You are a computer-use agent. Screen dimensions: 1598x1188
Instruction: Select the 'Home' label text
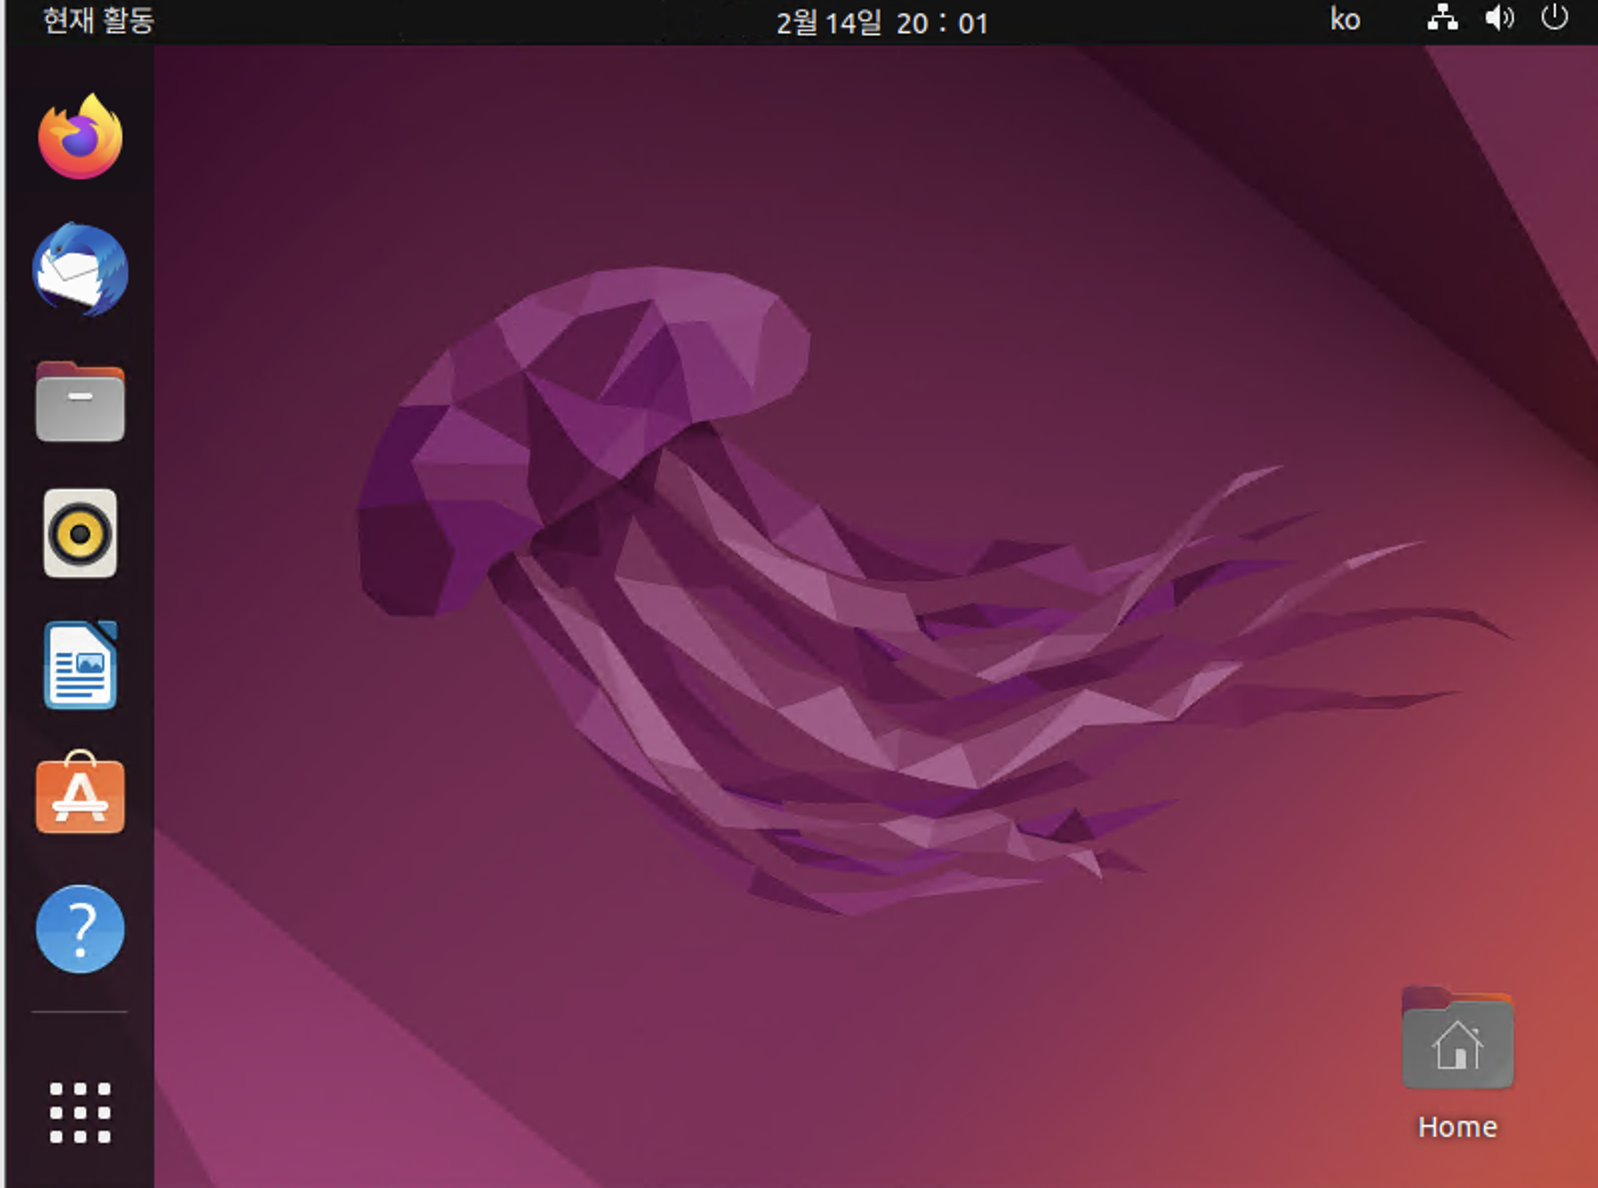tap(1457, 1127)
